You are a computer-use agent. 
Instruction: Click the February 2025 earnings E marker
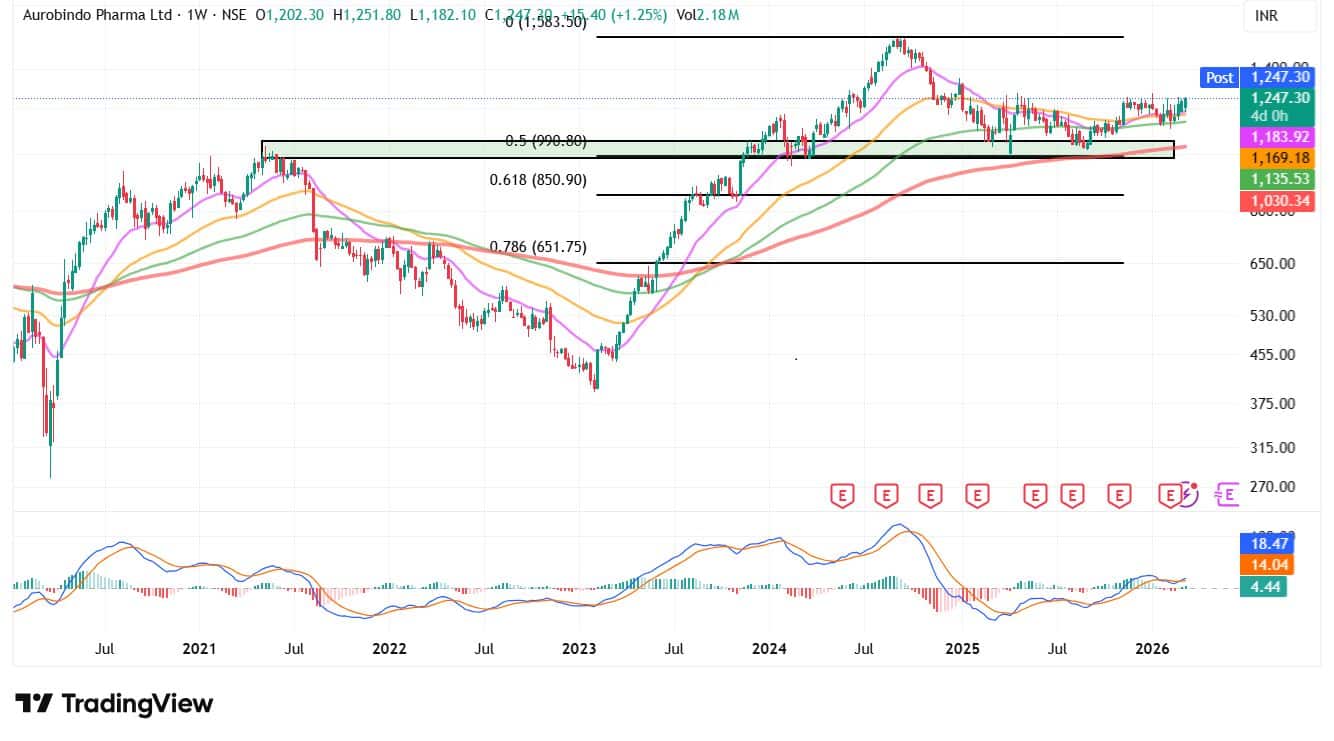pyautogui.click(x=978, y=494)
